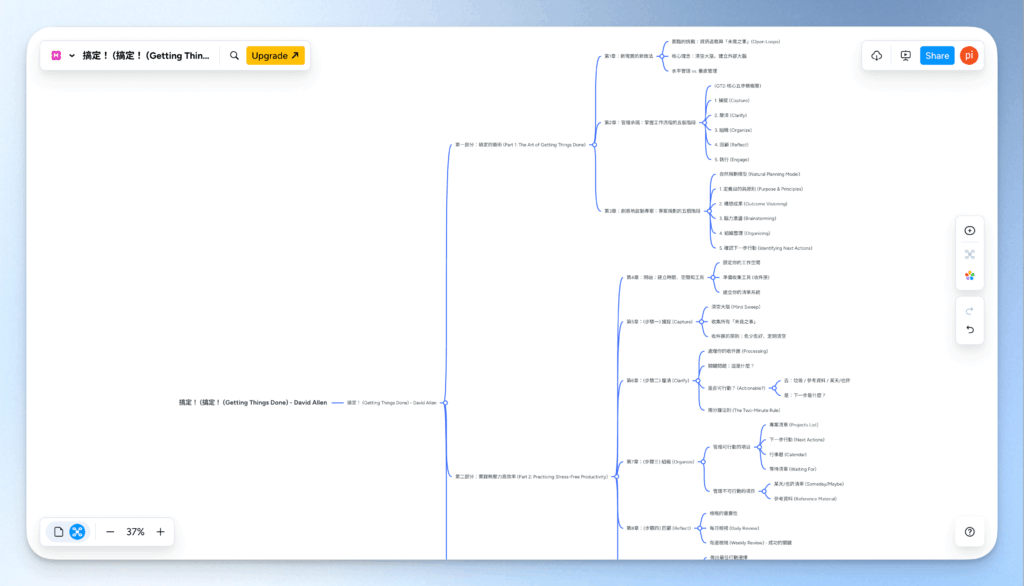Collapse the Part 1 branch node
The height and width of the screenshot is (586, 1024).
593,145
